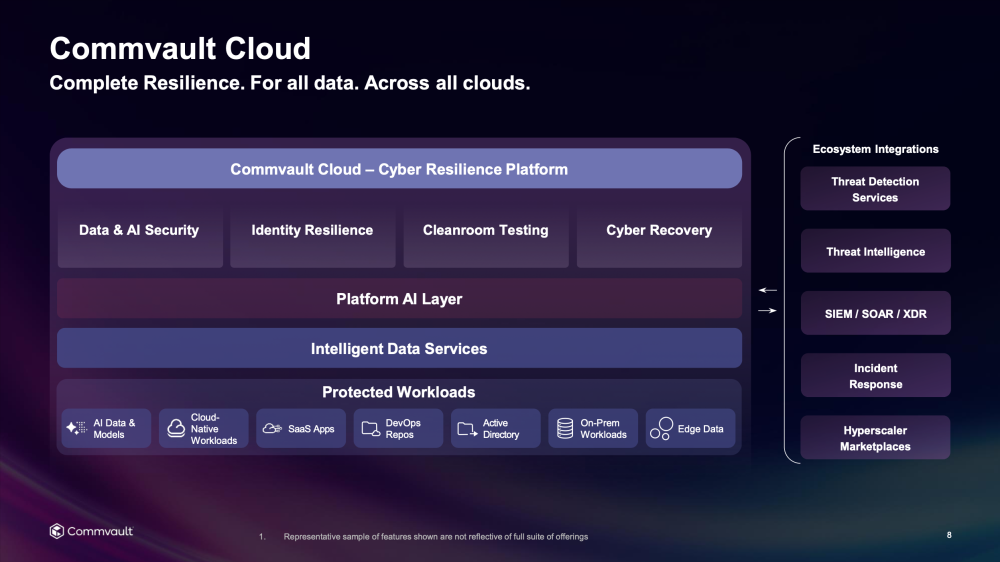Image resolution: width=1000 pixels, height=562 pixels.
Task: Select the Data & AI Security tile
Action: pos(139,231)
